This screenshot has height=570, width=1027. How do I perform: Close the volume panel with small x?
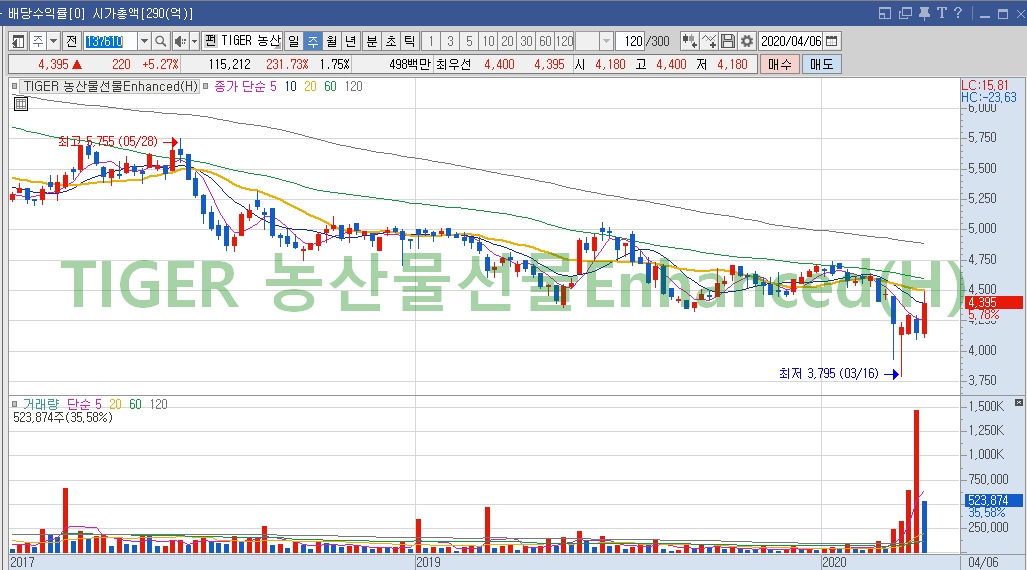tap(1018, 402)
